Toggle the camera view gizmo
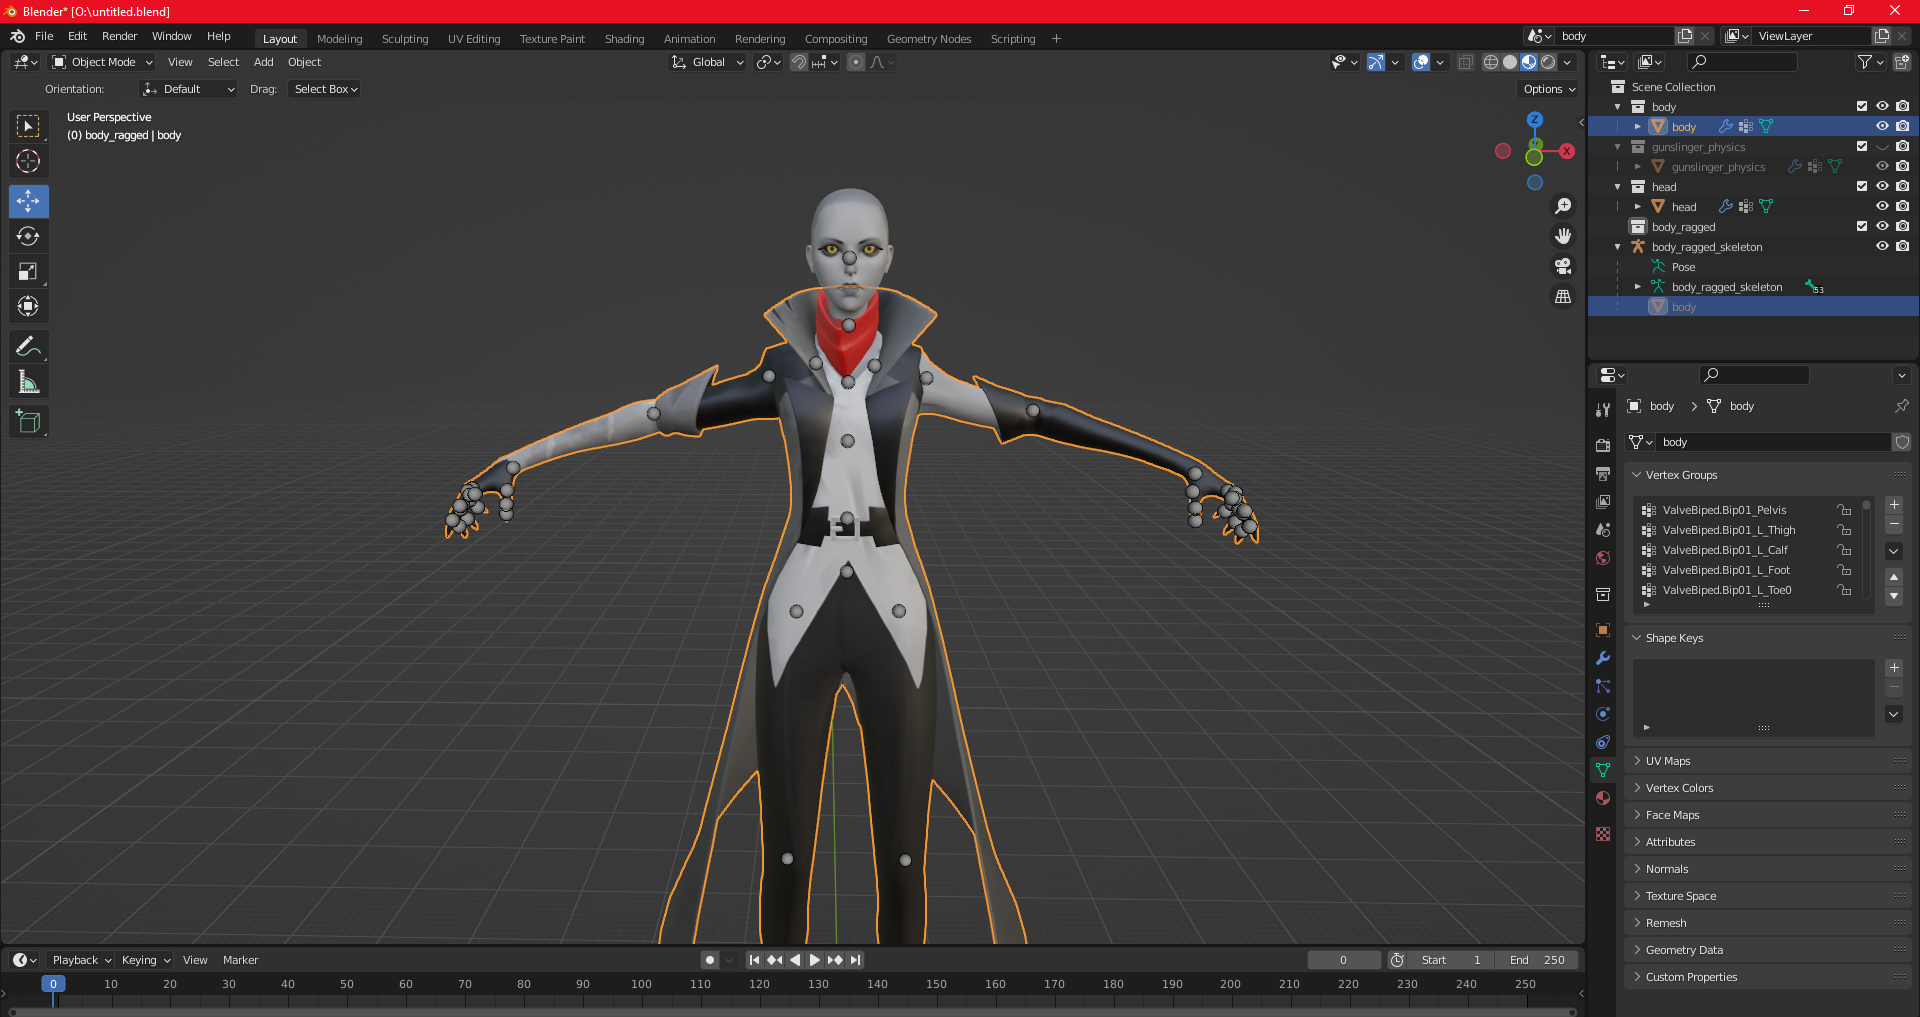This screenshot has height=1017, width=1920. [1563, 266]
